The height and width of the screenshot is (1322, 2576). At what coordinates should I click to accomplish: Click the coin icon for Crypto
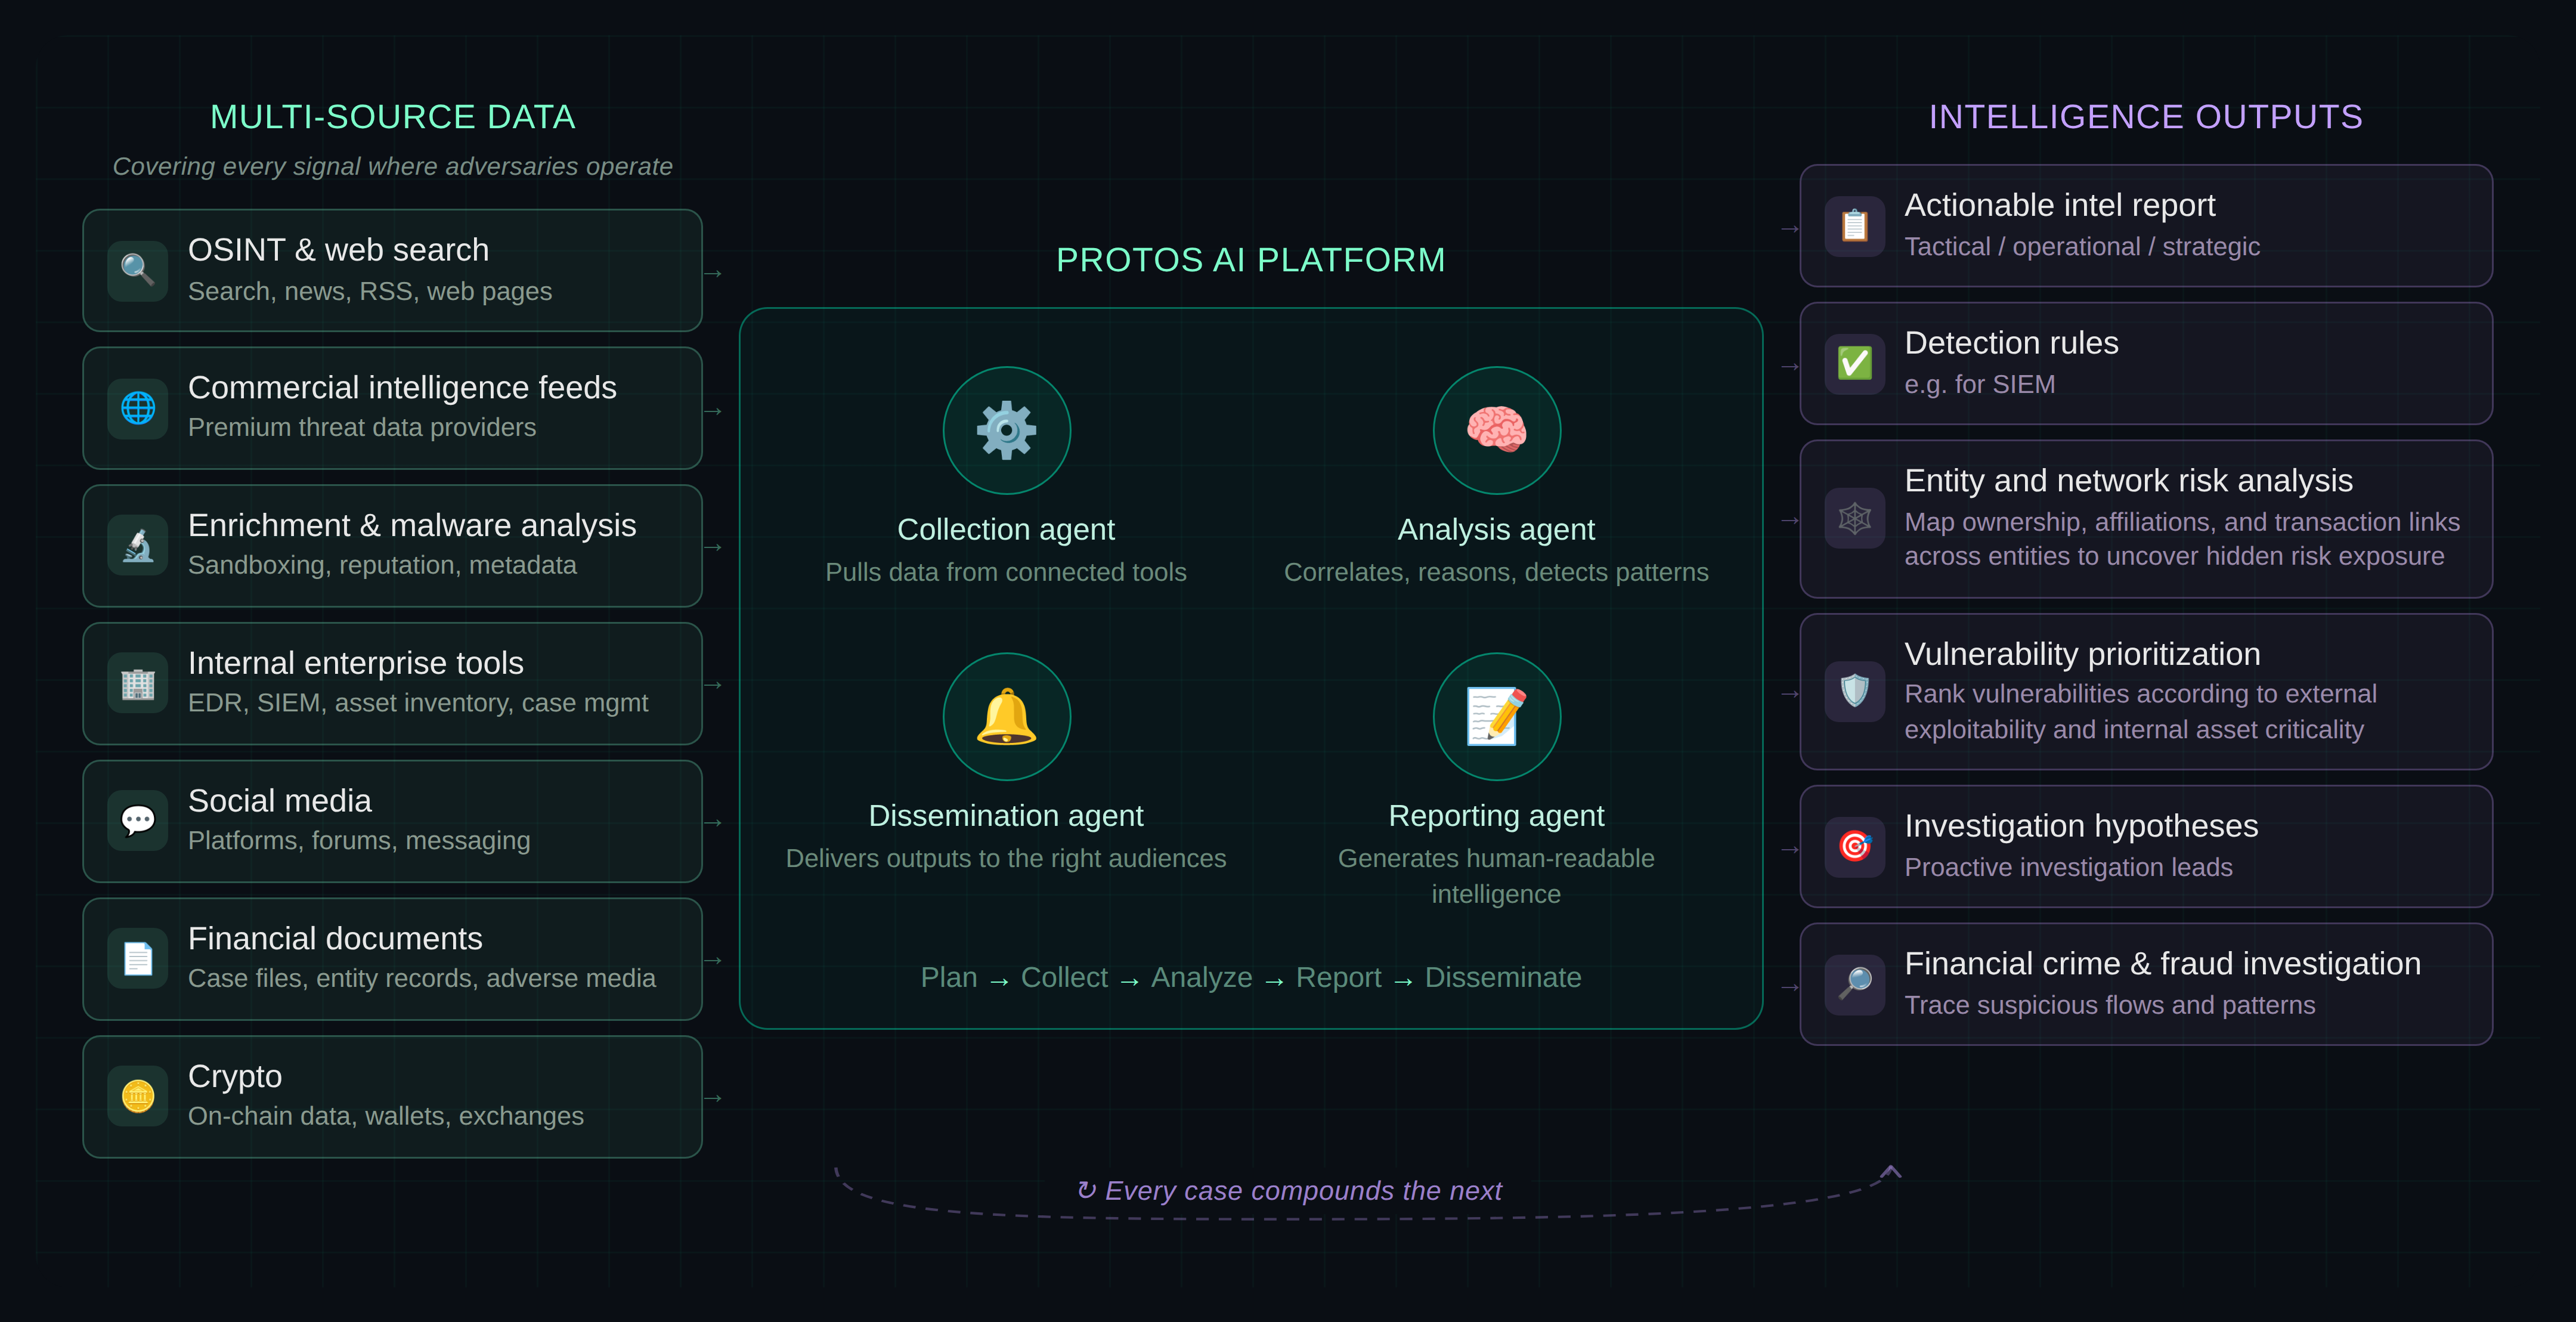[x=138, y=1097]
